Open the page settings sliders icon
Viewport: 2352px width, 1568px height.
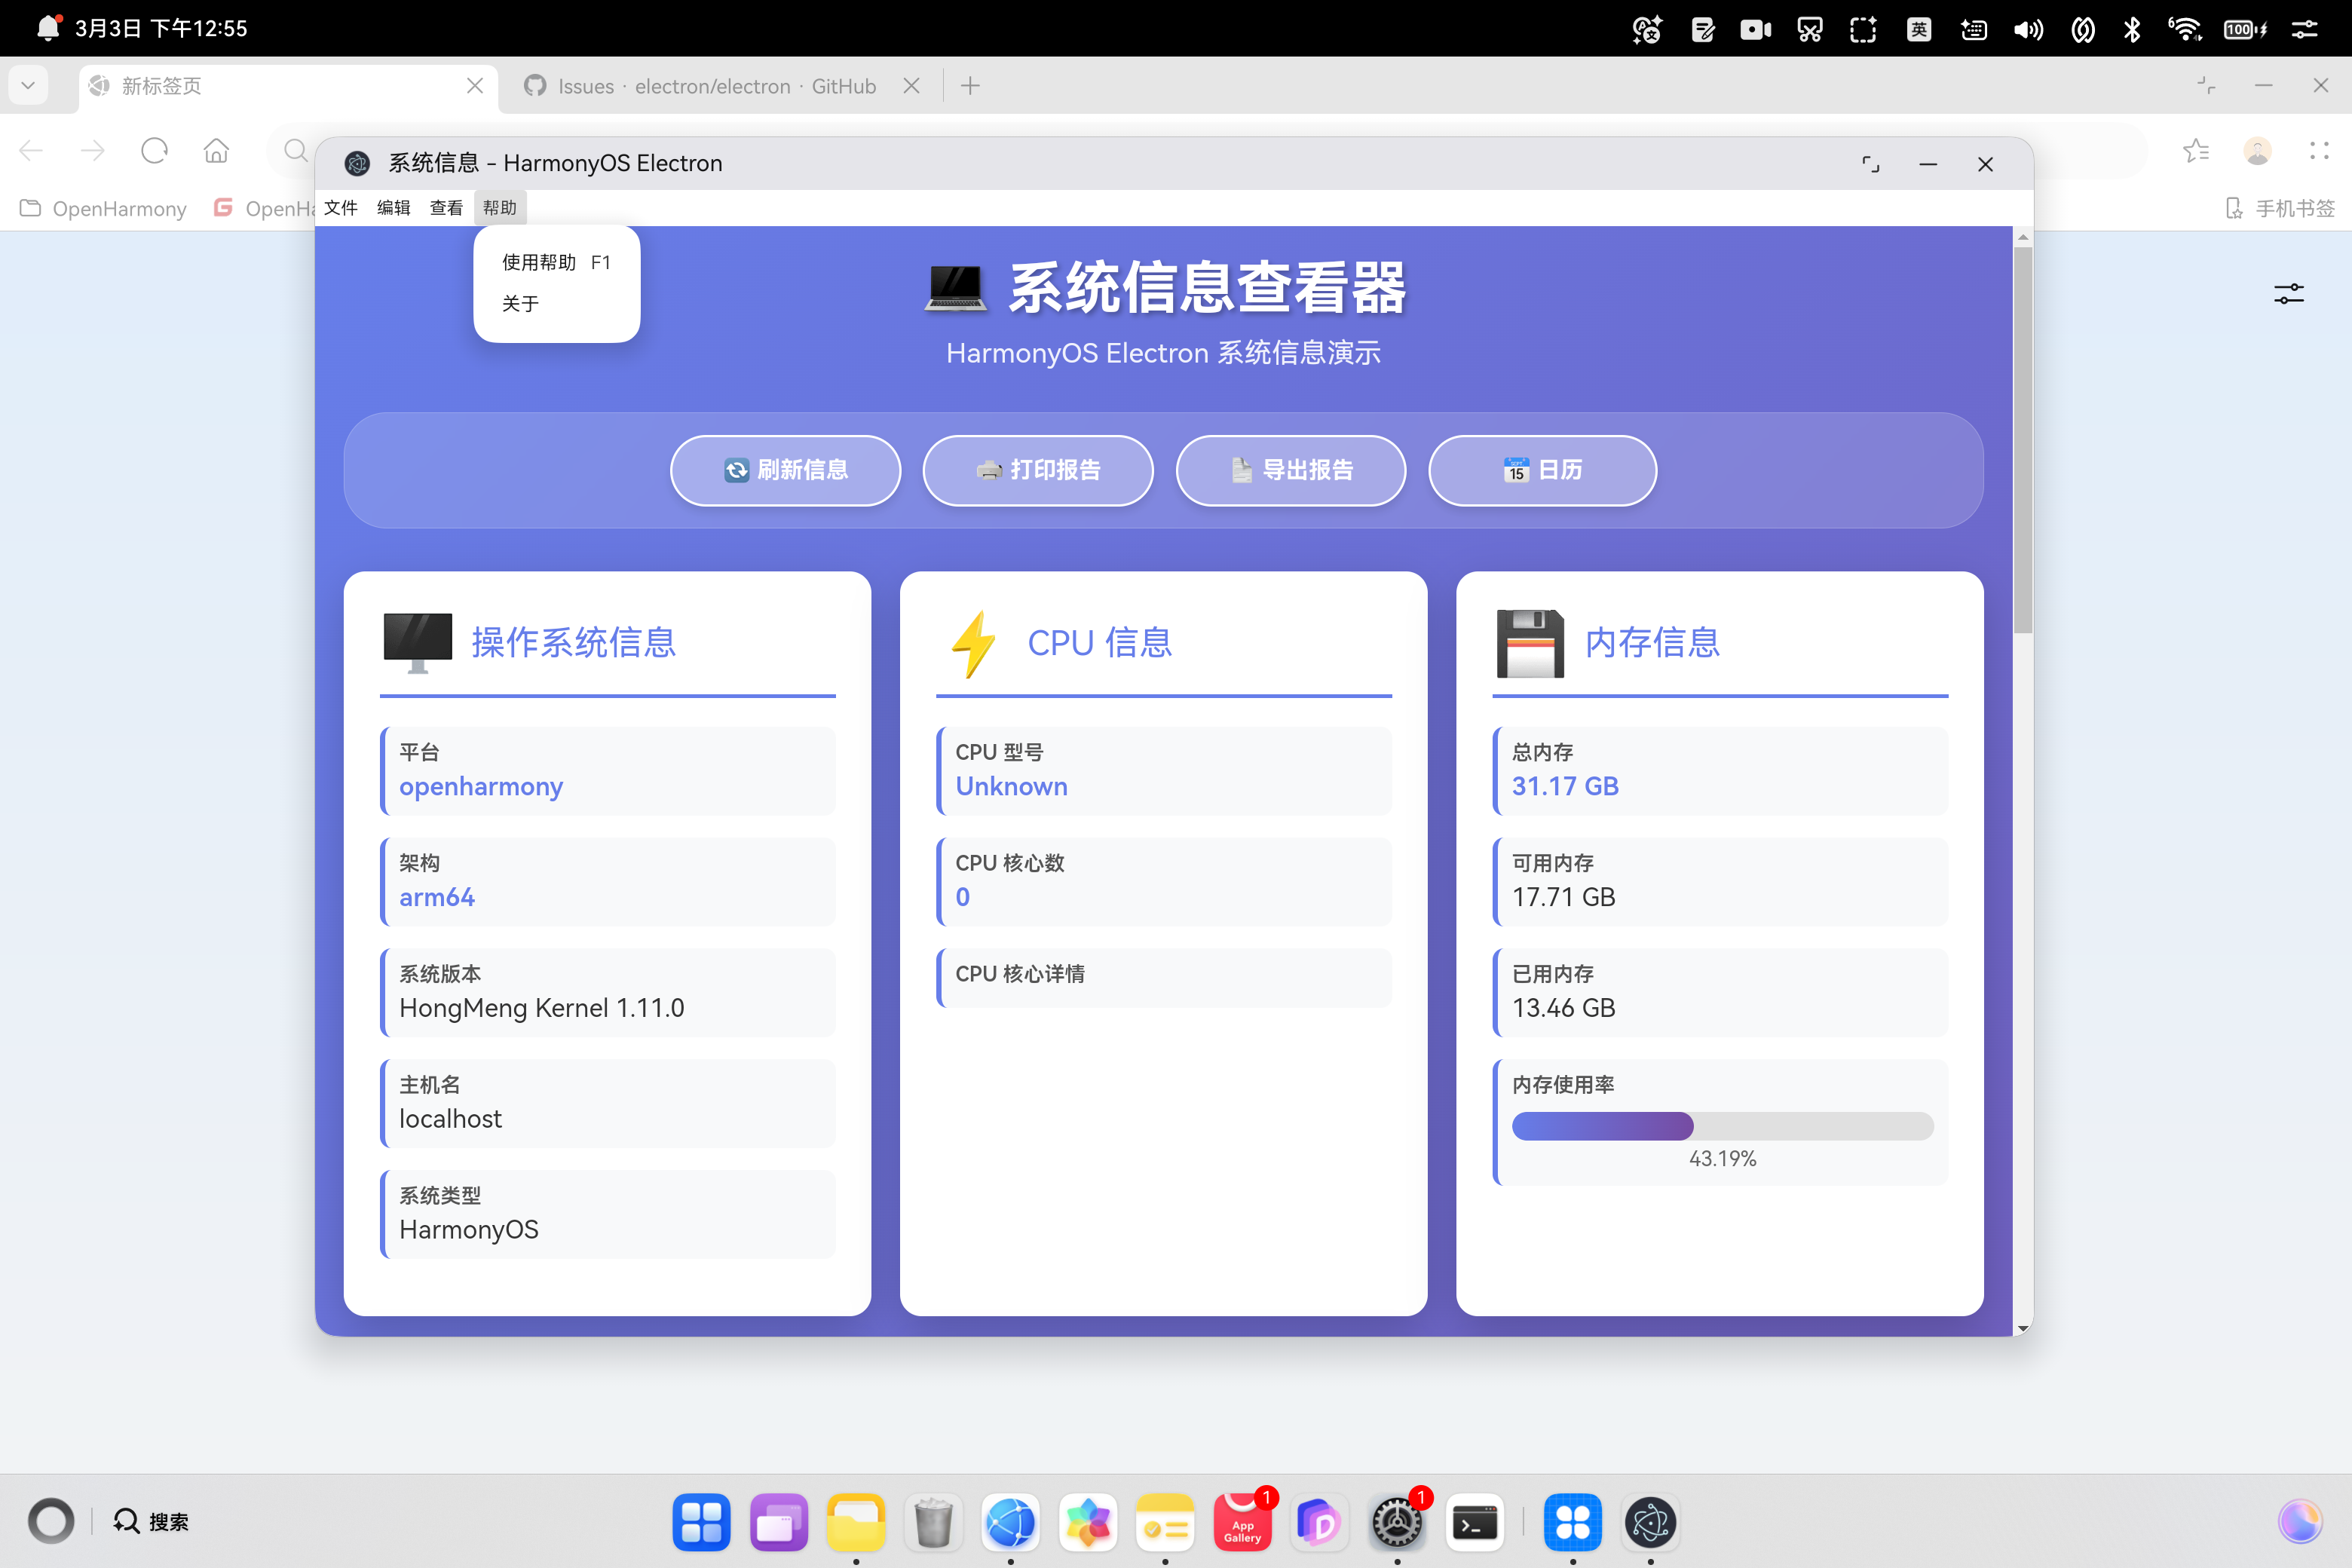pyautogui.click(x=2288, y=294)
